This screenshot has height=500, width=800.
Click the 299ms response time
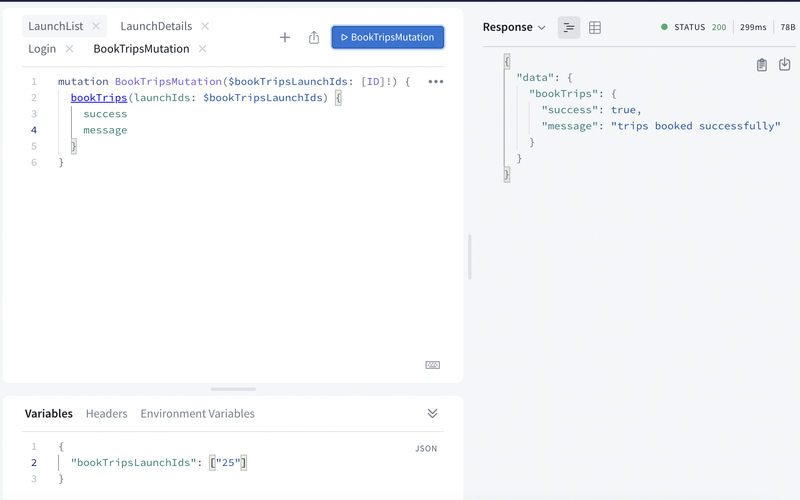pyautogui.click(x=753, y=27)
